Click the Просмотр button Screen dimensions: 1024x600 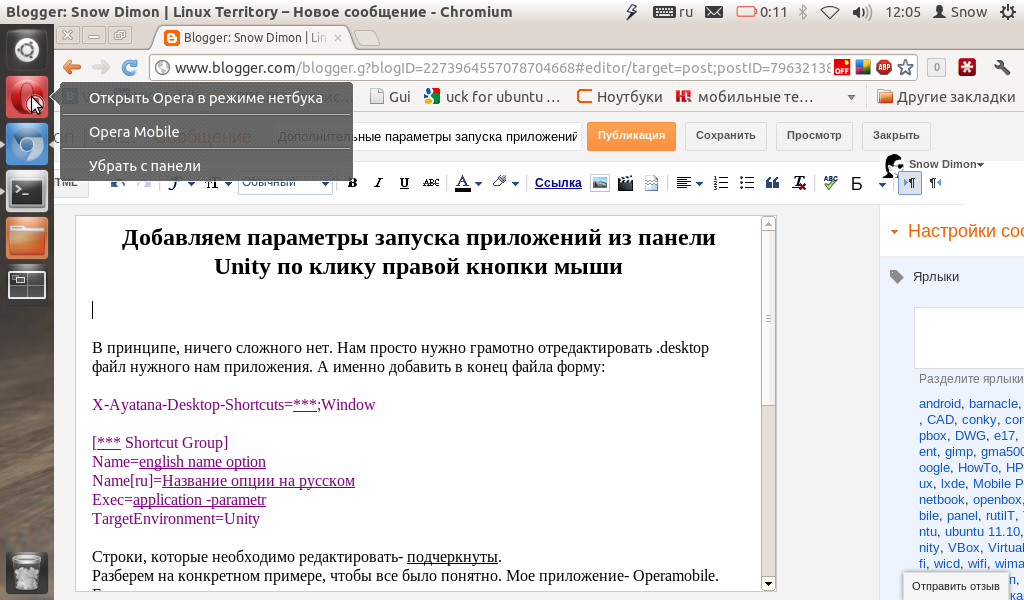[x=814, y=136]
